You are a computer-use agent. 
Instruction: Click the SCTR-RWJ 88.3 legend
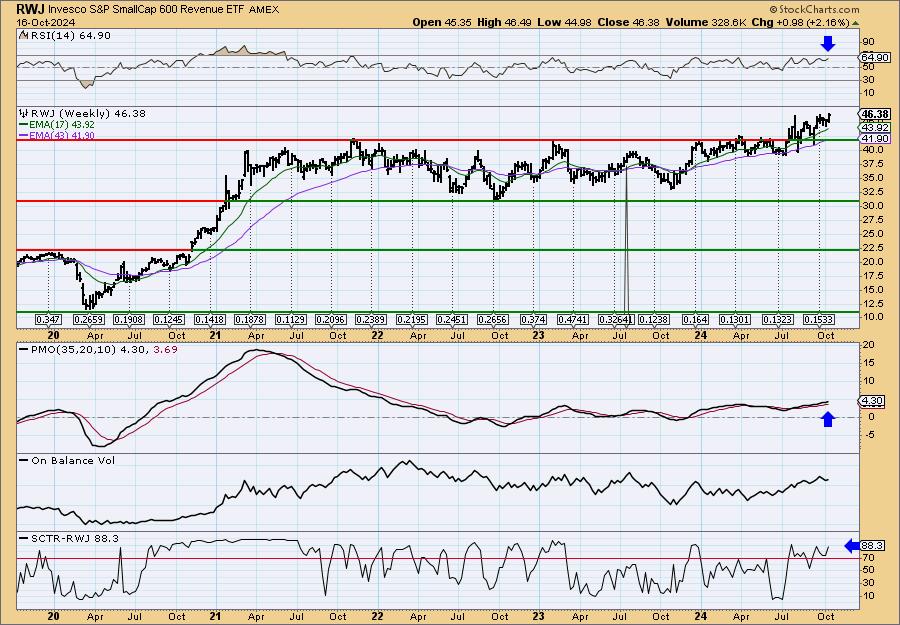(69, 539)
